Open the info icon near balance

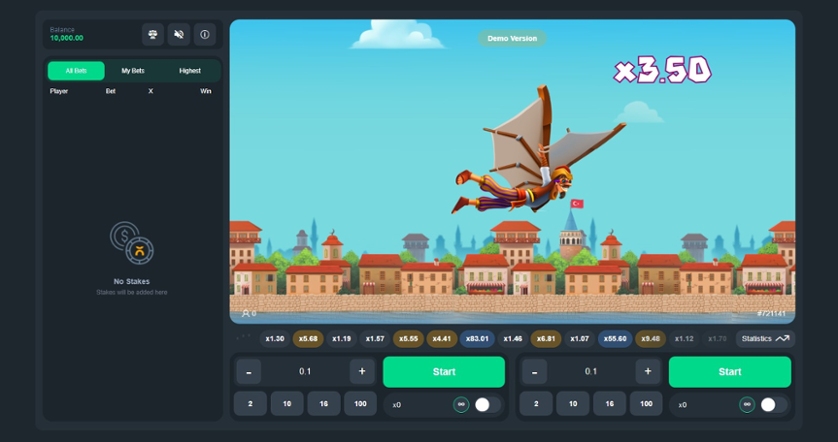pos(205,34)
